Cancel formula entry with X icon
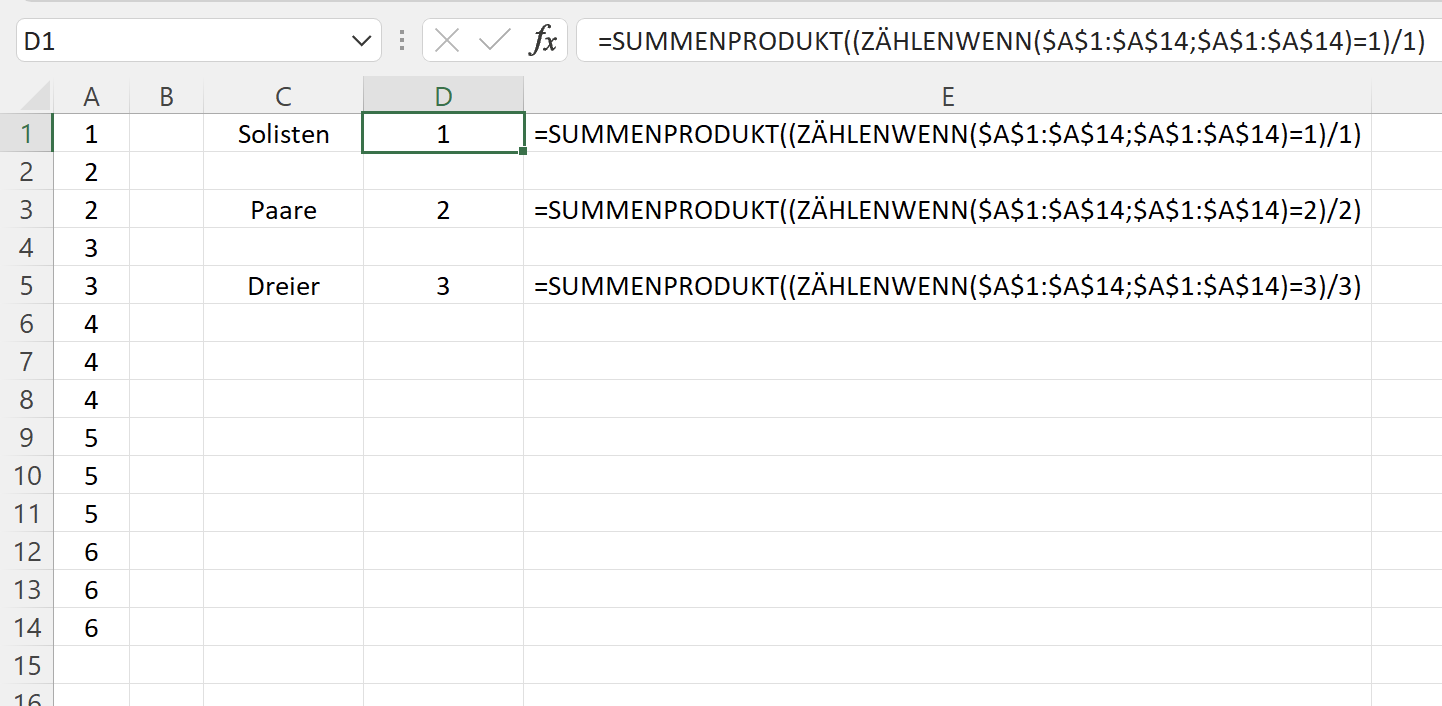The height and width of the screenshot is (706, 1442). [447, 41]
